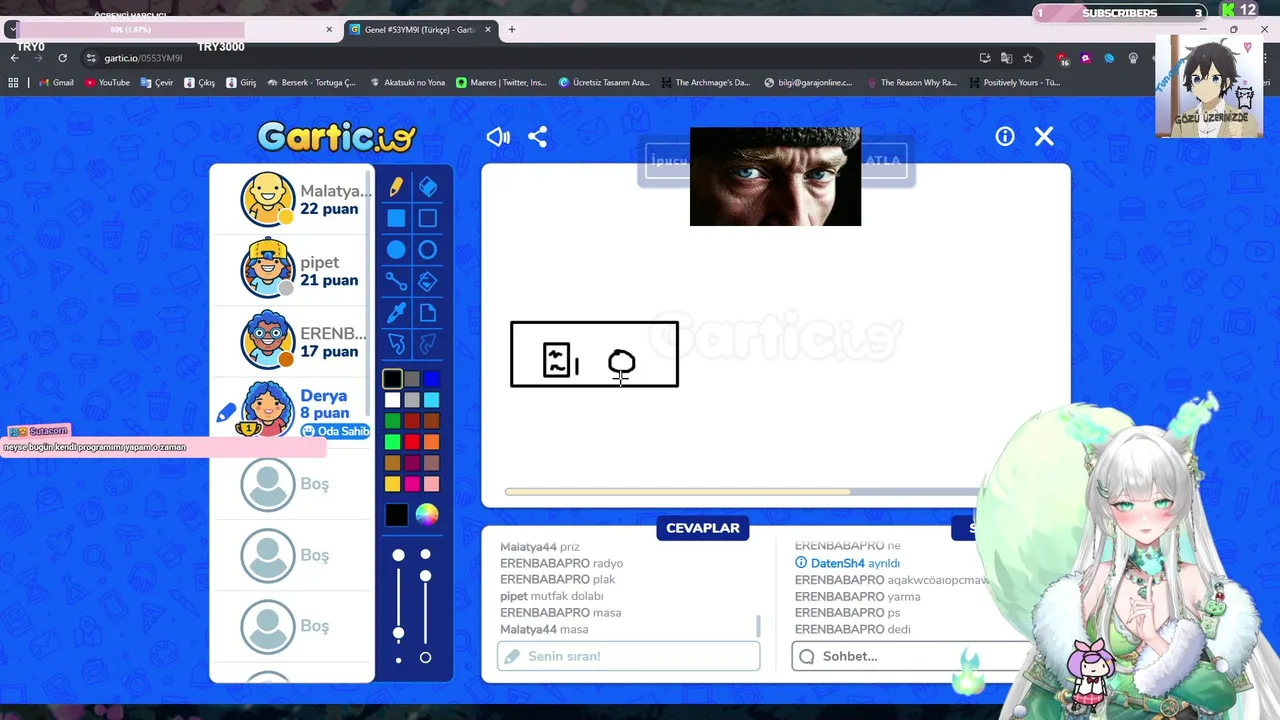Open the rainbow custom color wheel
The height and width of the screenshot is (720, 1280).
tap(427, 514)
